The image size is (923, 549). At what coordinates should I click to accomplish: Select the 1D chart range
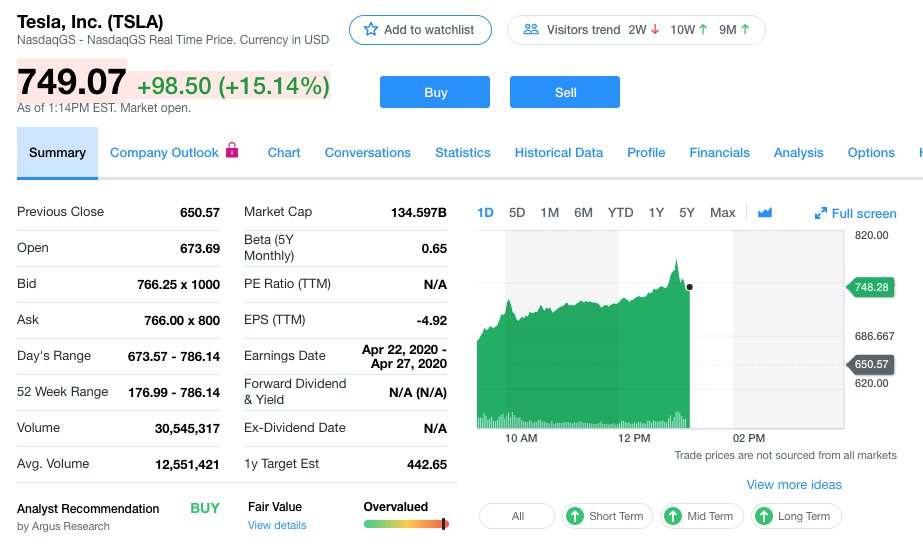click(485, 212)
